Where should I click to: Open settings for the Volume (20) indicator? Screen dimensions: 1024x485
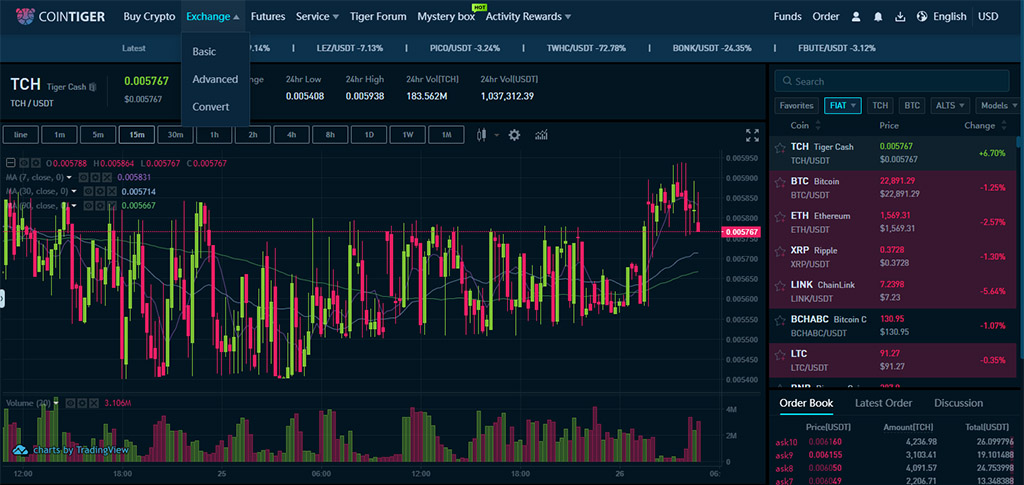pos(82,403)
